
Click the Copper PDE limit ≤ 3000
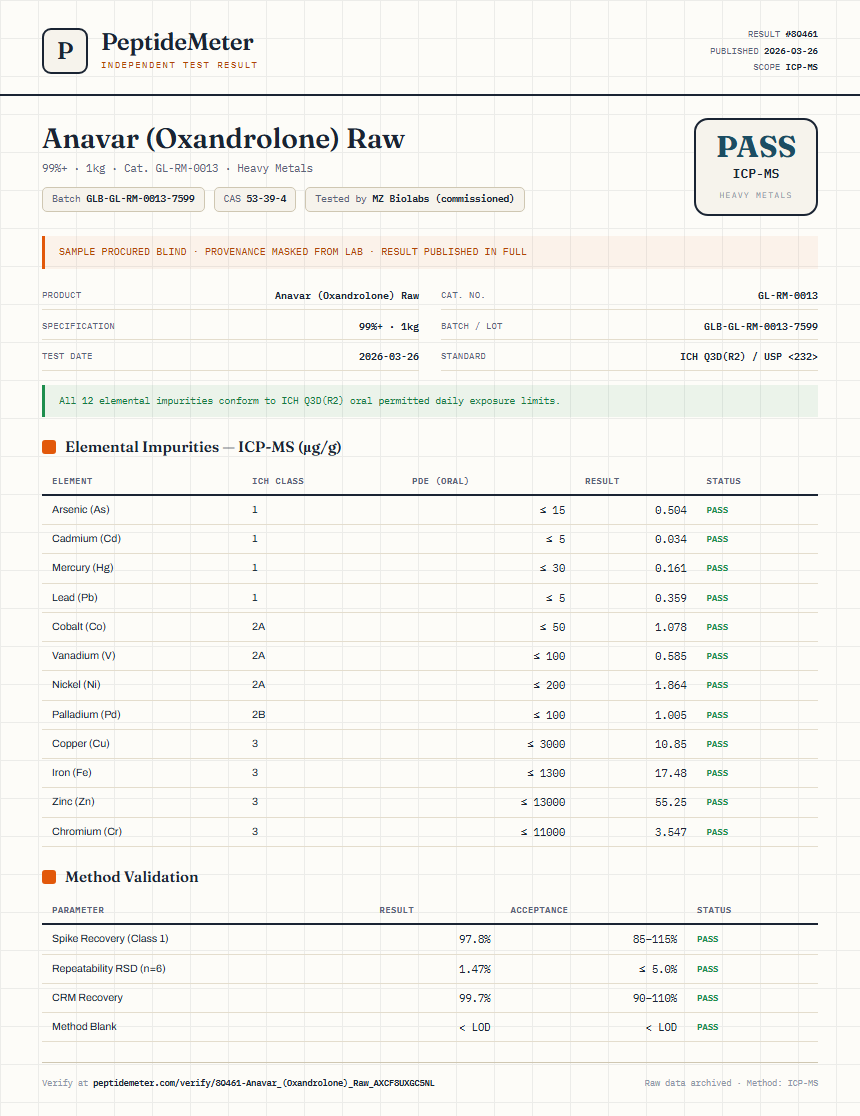click(546, 744)
